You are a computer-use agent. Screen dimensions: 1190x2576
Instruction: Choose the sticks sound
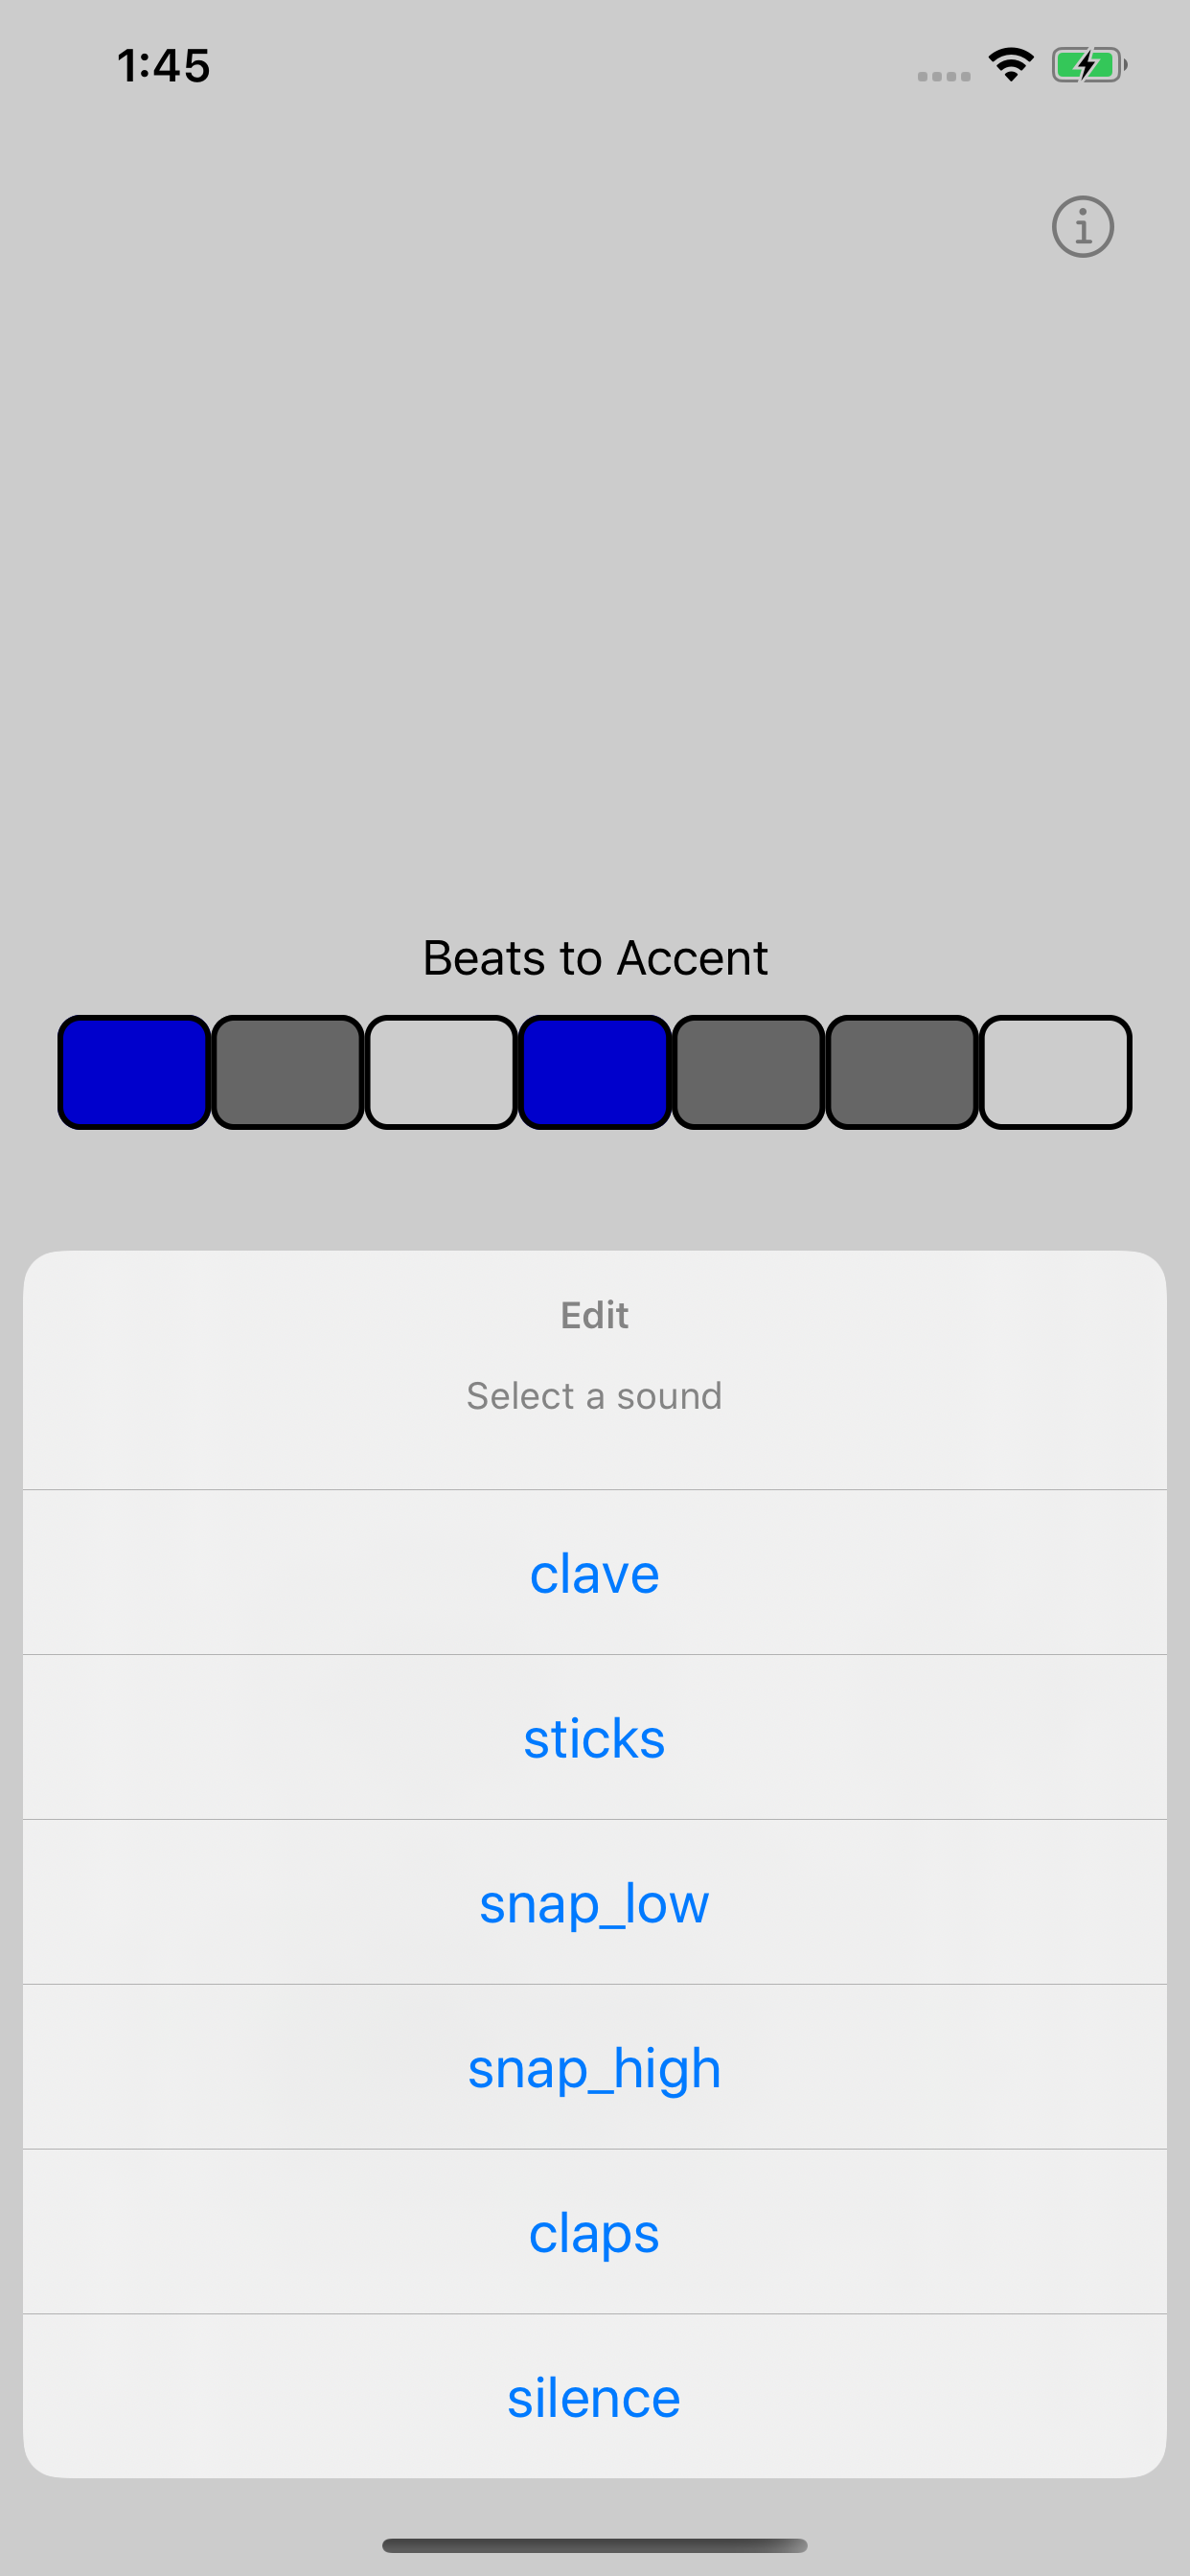tap(595, 1738)
